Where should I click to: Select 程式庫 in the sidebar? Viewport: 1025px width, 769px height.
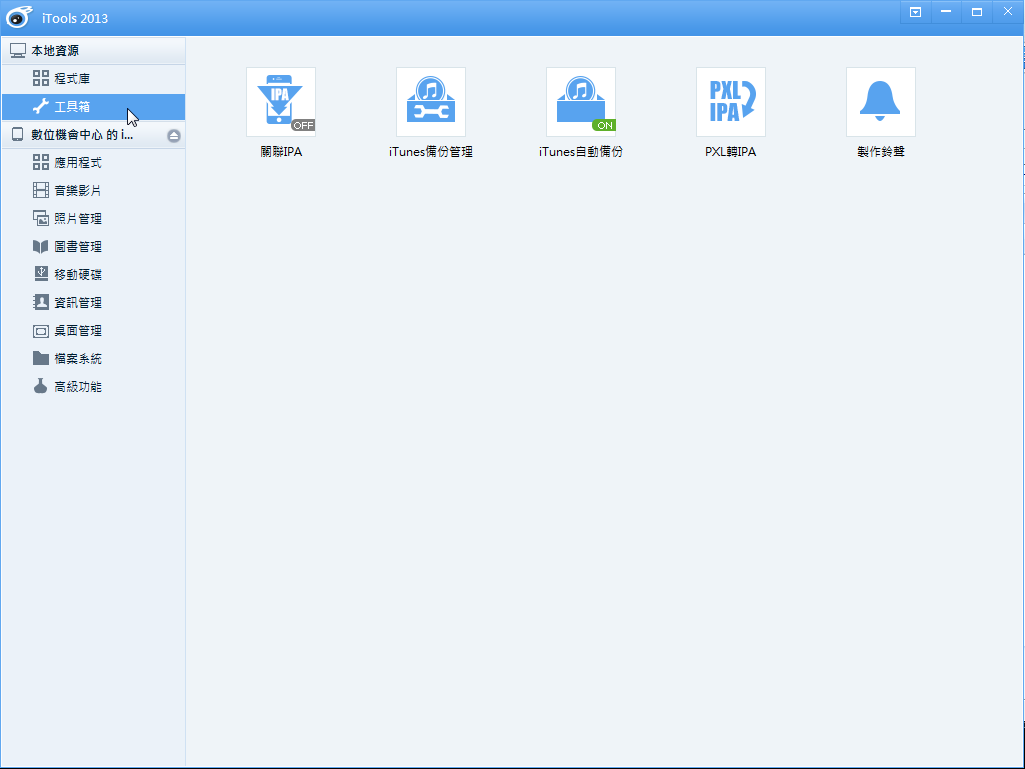tap(93, 78)
